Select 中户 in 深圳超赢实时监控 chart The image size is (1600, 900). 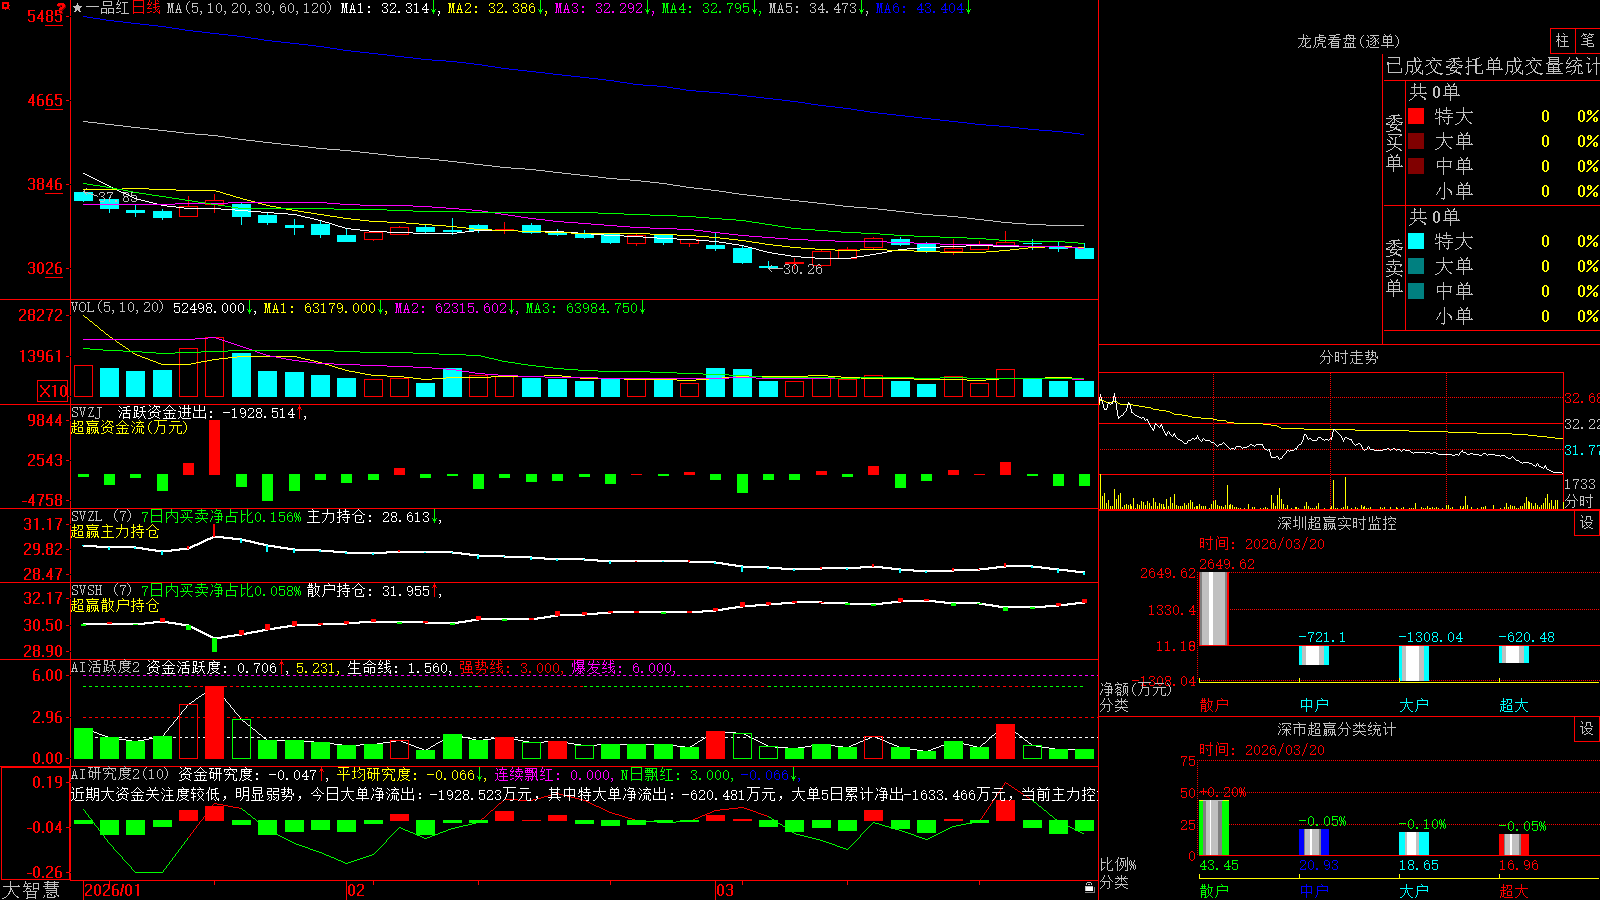click(x=1314, y=705)
